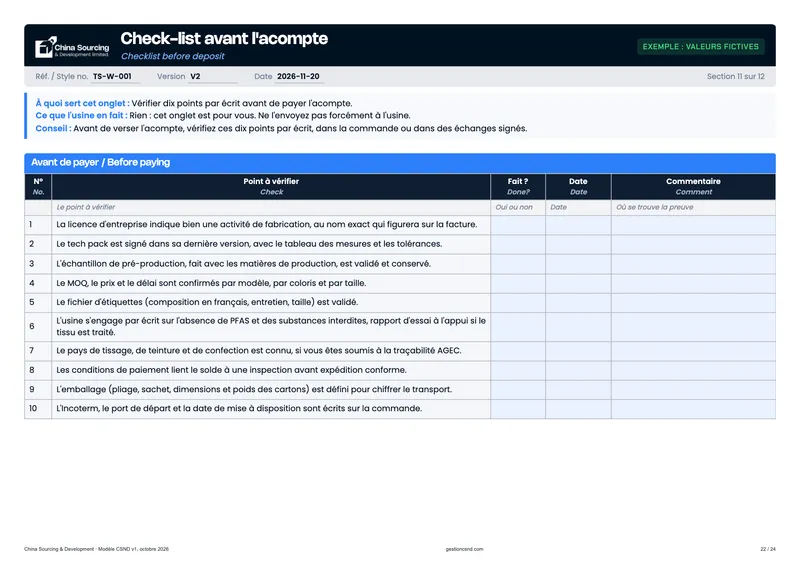Click the style number field TS-W-001
Viewport: 800px width, 565px height.
click(x=115, y=77)
